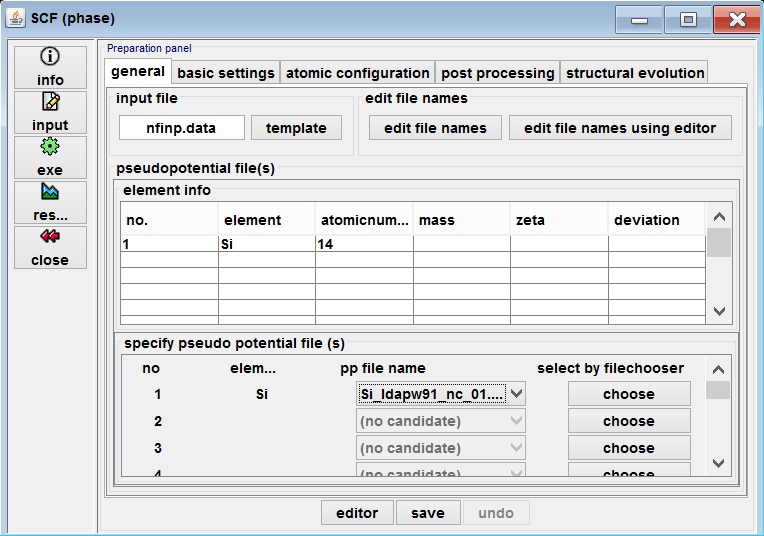Click edit file names using editor button
764x536 pixels.
pyautogui.click(x=620, y=128)
